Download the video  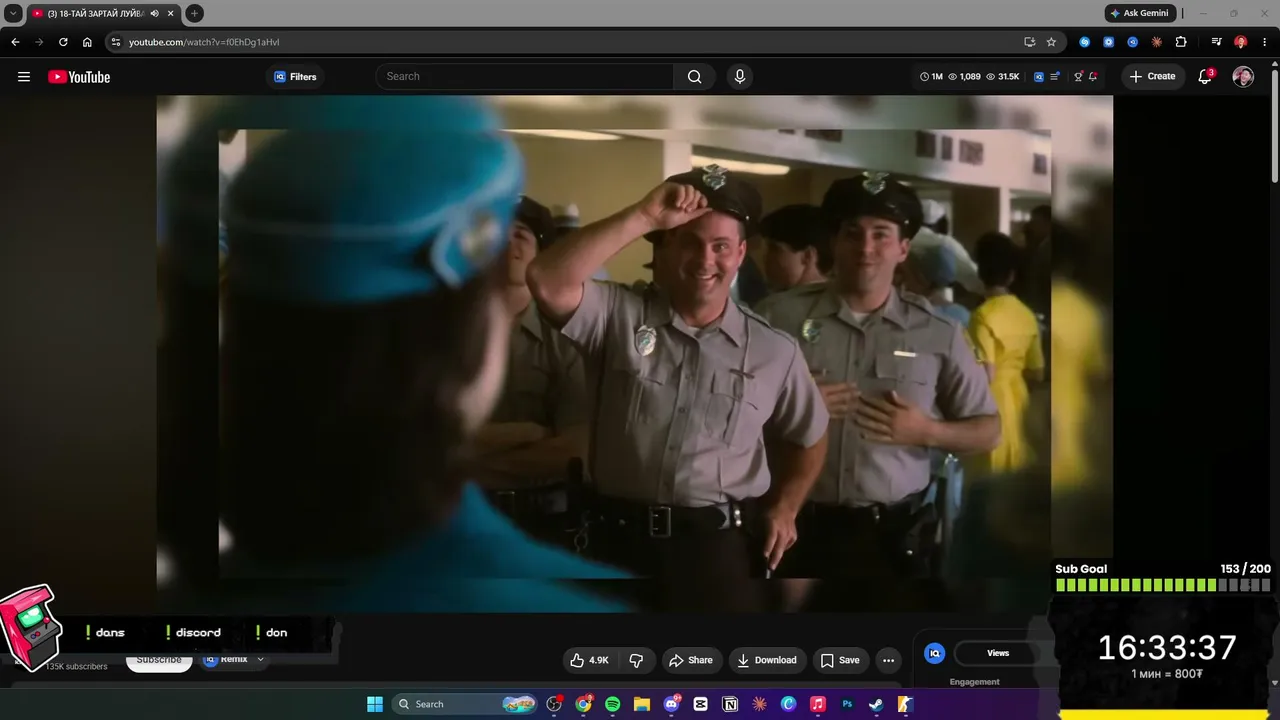pyautogui.click(x=767, y=660)
